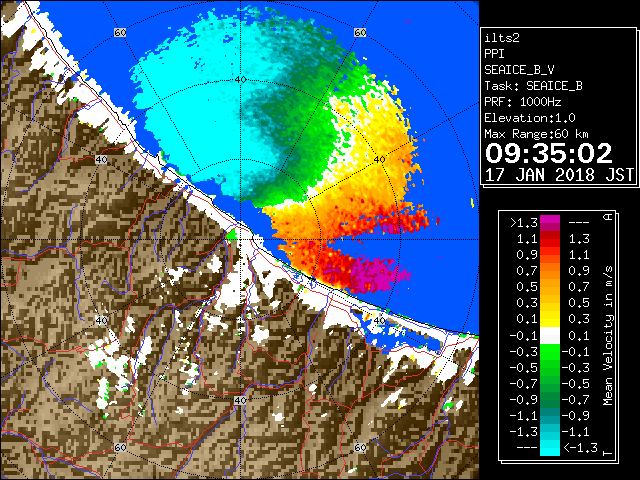The height and width of the screenshot is (480, 640).
Task: Click the 'Max Range:60 km' text
Action: tap(536, 134)
